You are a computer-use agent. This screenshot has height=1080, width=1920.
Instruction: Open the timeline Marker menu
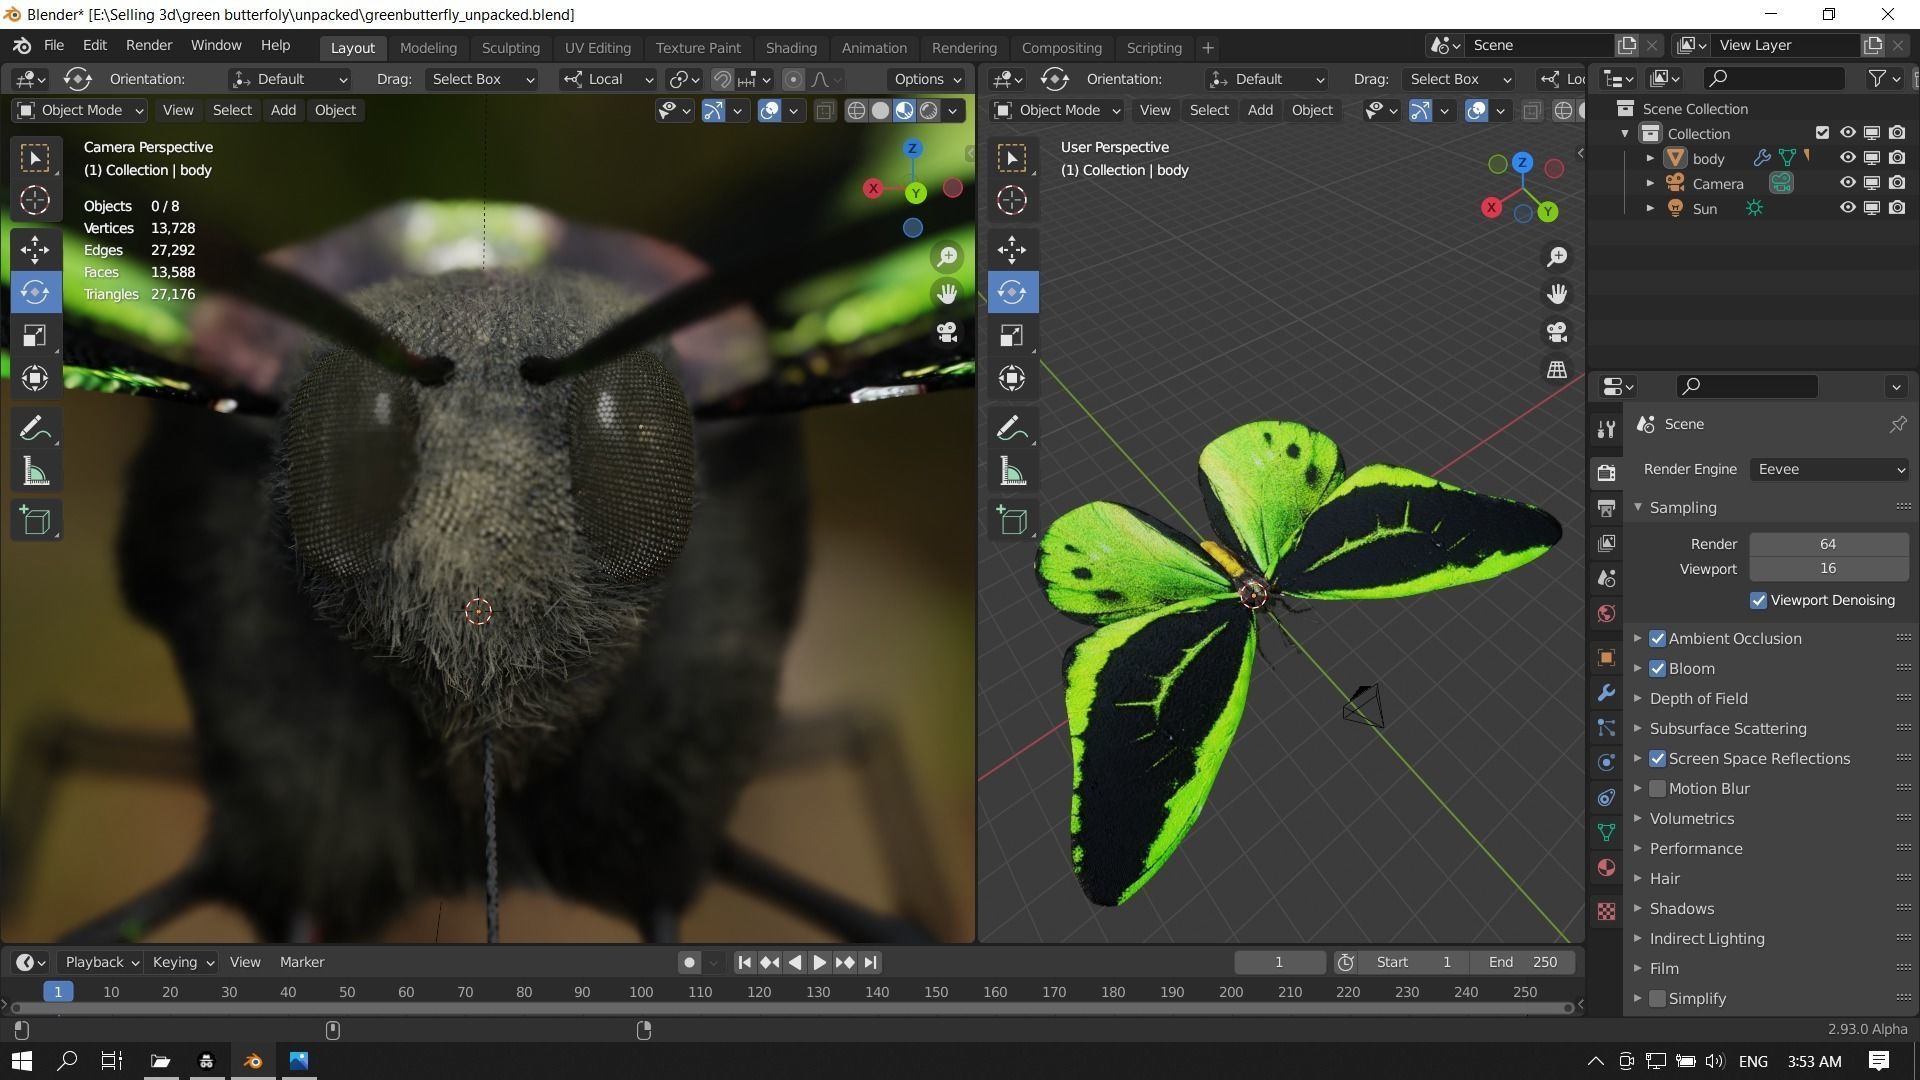(x=302, y=962)
